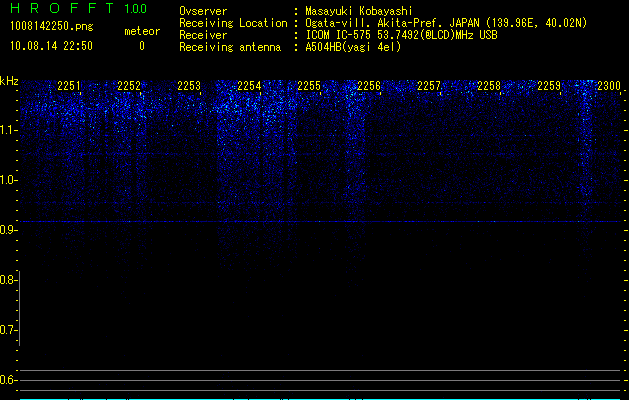Viewport: 629px width, 400px height.
Task: Click the Ovserver label
Action: tap(203, 11)
